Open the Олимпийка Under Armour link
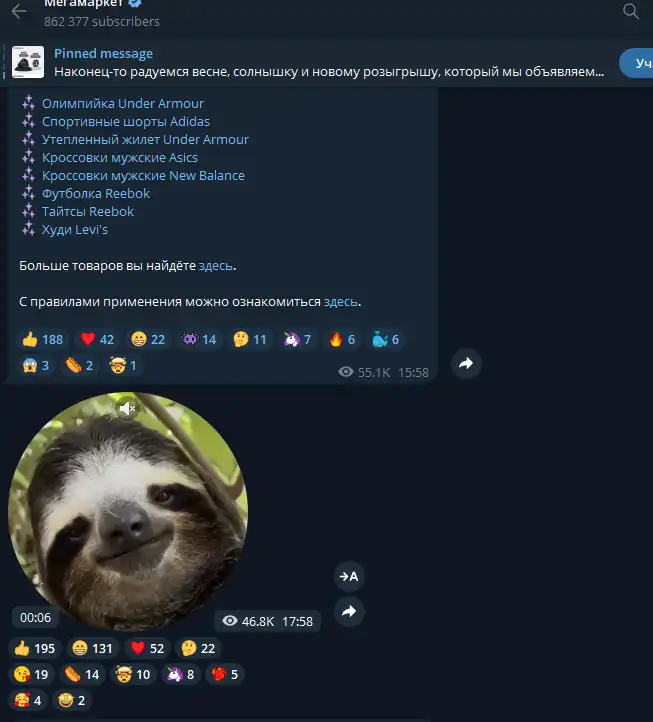The width and height of the screenshot is (653, 722). pyautogui.click(x=122, y=104)
